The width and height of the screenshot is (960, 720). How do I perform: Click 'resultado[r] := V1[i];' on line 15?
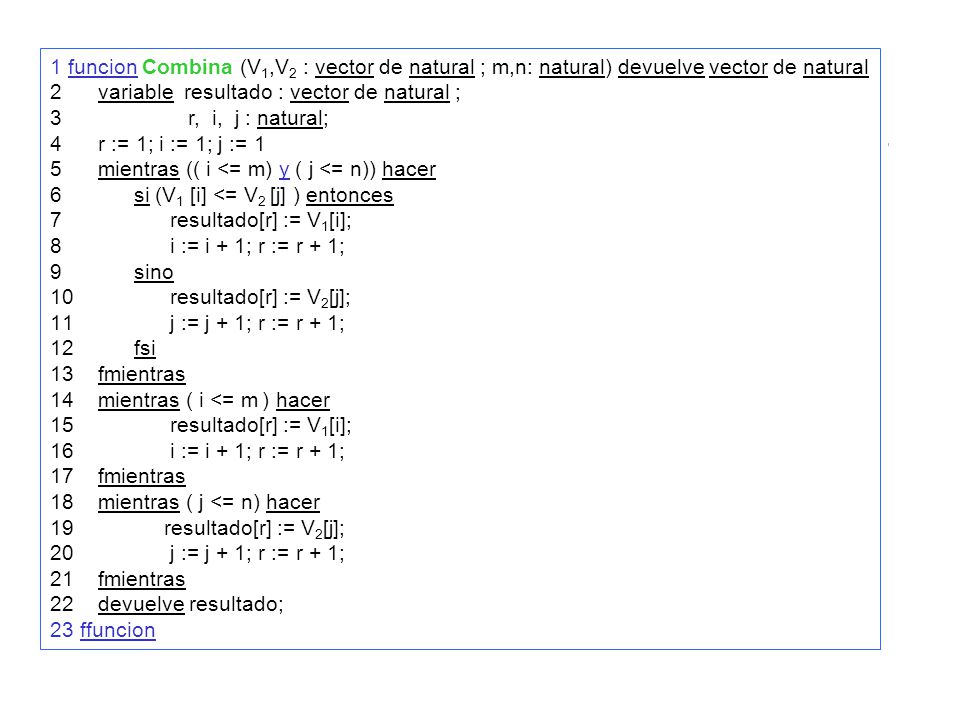261,426
